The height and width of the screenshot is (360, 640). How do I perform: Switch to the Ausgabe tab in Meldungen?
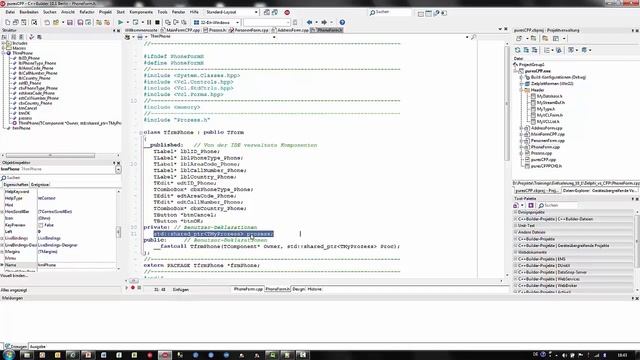[38, 347]
